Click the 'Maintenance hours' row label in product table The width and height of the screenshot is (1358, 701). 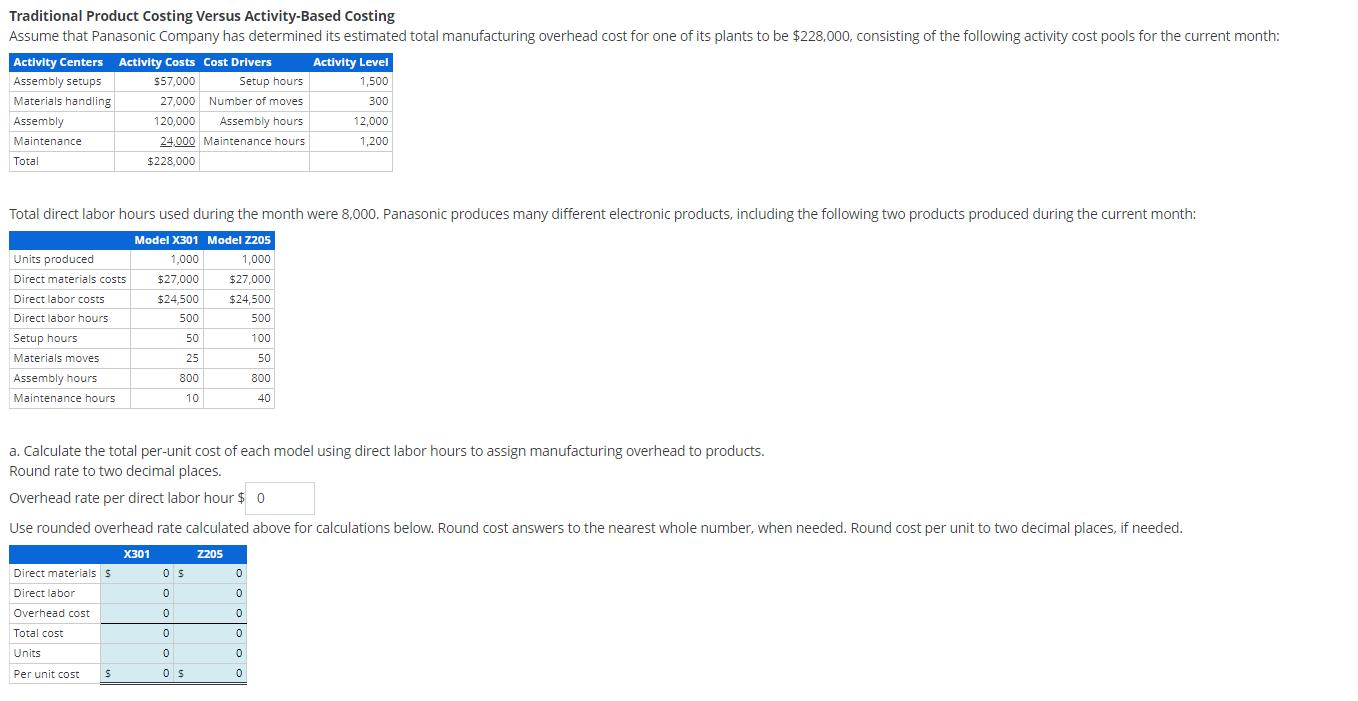coord(64,398)
